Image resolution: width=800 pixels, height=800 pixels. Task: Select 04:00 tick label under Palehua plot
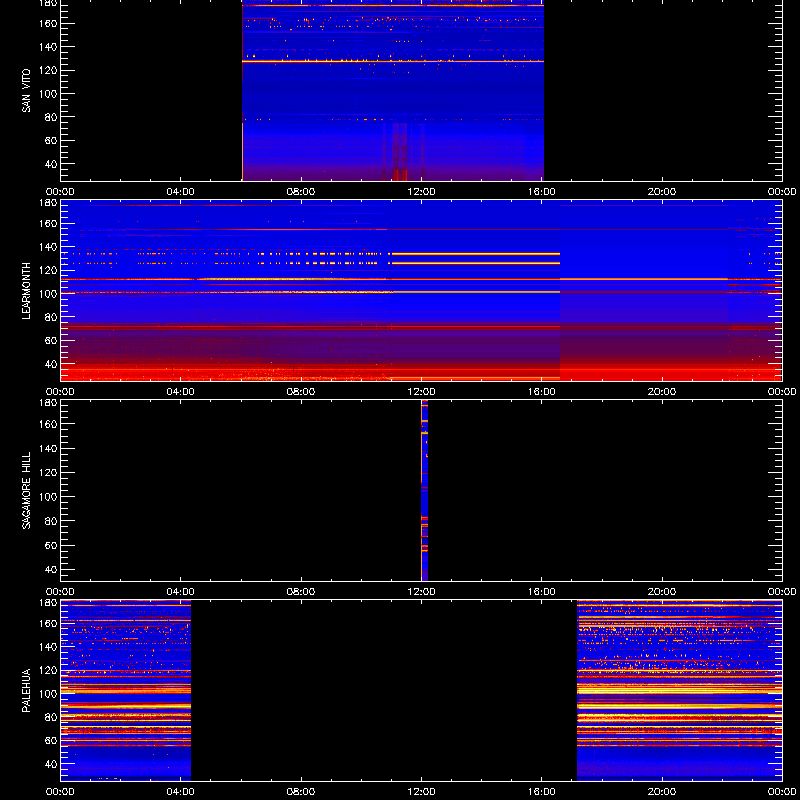(181, 792)
